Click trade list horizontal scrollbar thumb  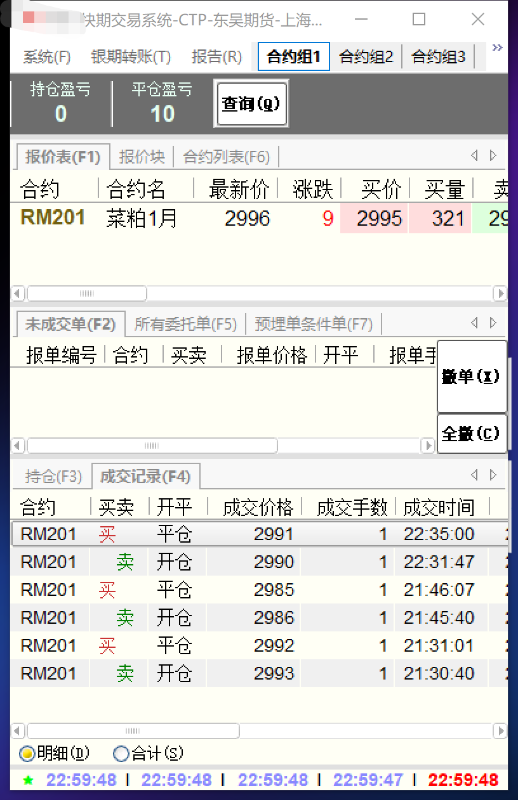click(x=133, y=731)
